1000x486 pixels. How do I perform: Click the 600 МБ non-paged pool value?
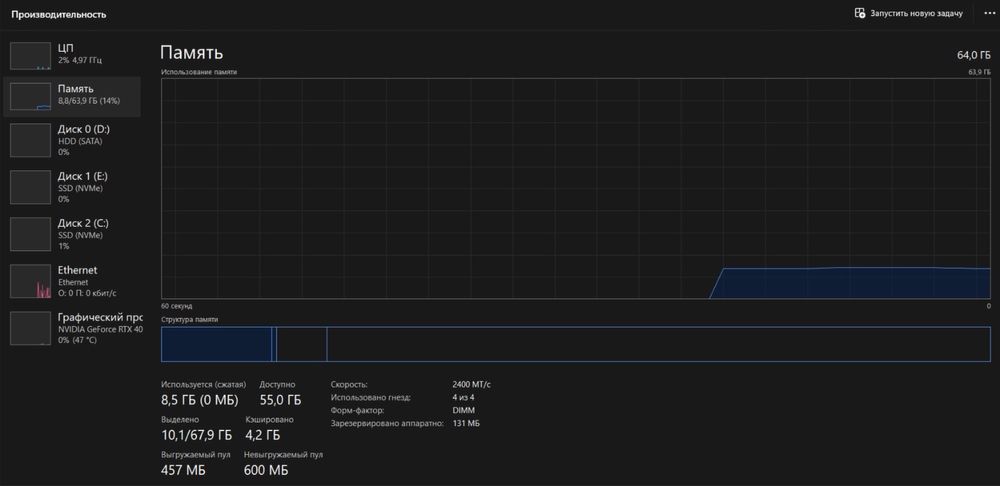(266, 471)
